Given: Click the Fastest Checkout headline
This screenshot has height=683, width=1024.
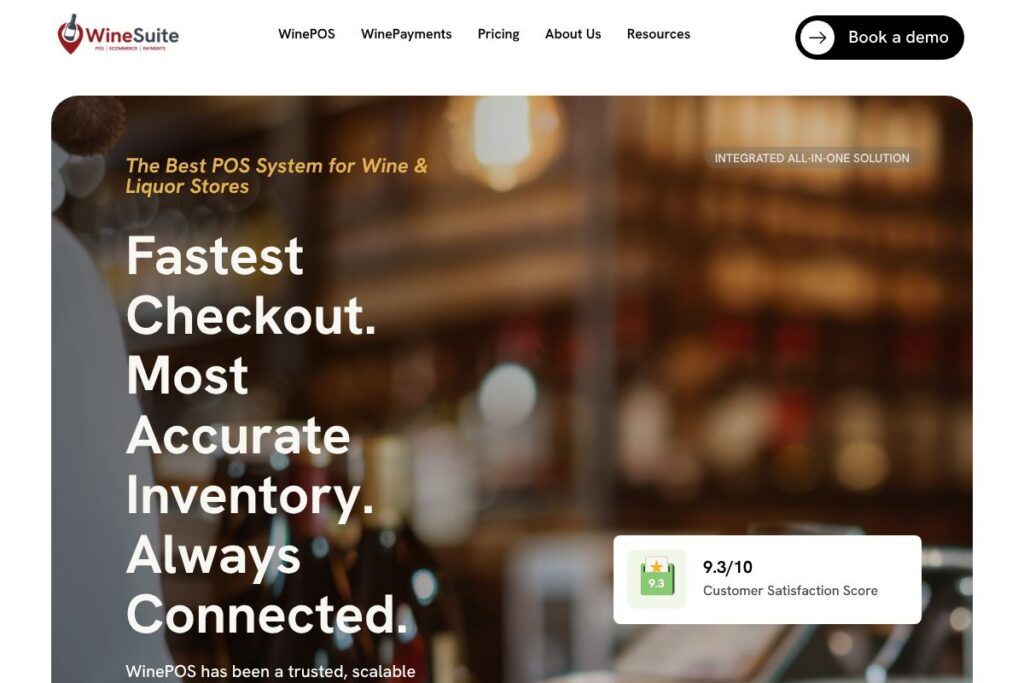Looking at the screenshot, I should point(251,285).
